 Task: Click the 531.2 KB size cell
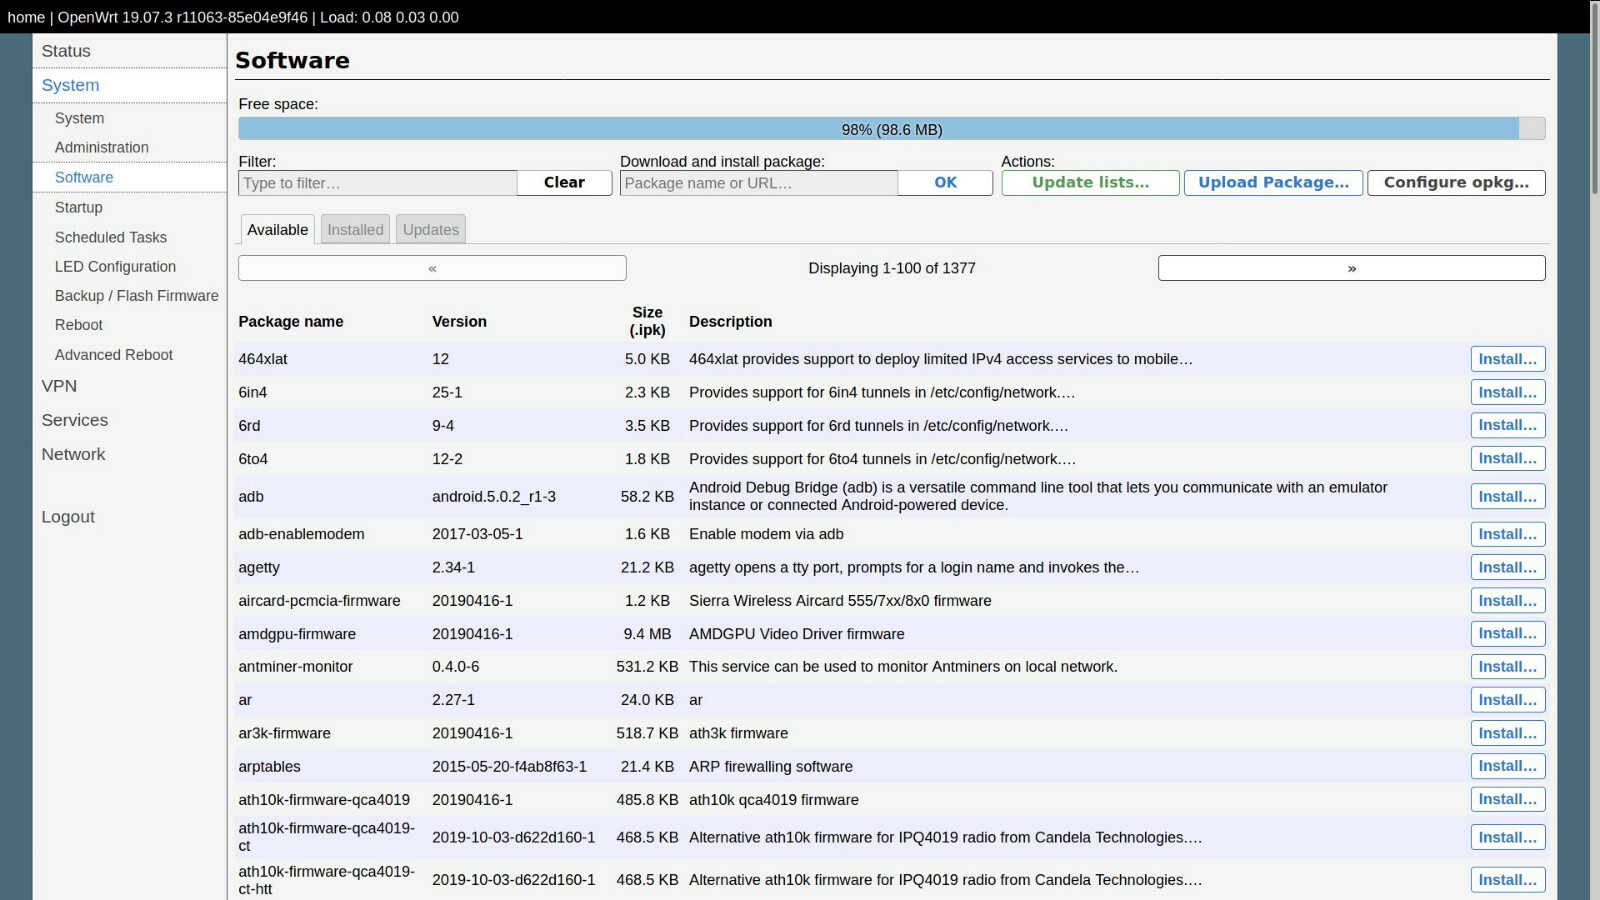(647, 667)
